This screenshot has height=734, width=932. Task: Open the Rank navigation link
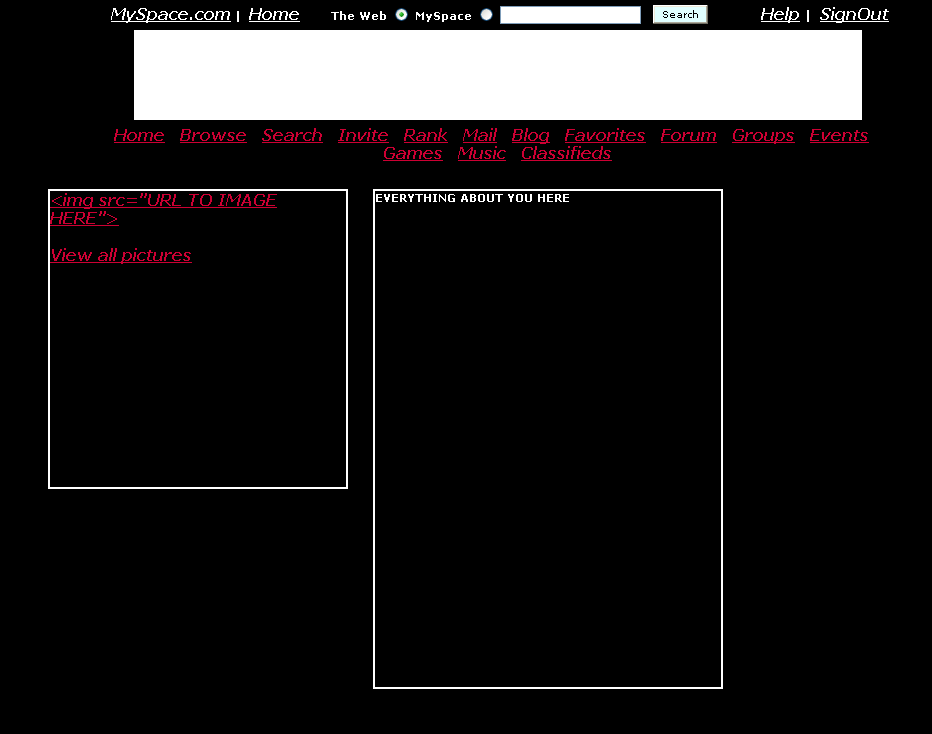click(x=425, y=135)
